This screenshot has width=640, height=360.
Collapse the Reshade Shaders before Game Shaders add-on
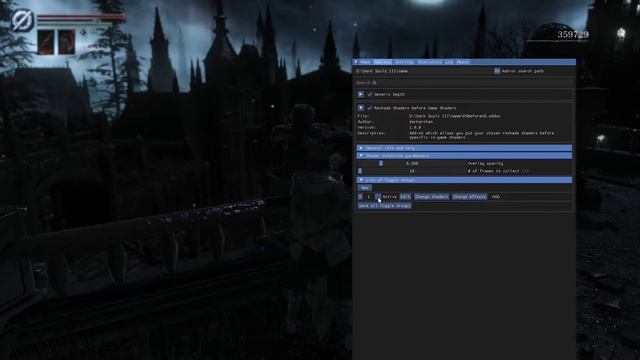click(x=360, y=108)
